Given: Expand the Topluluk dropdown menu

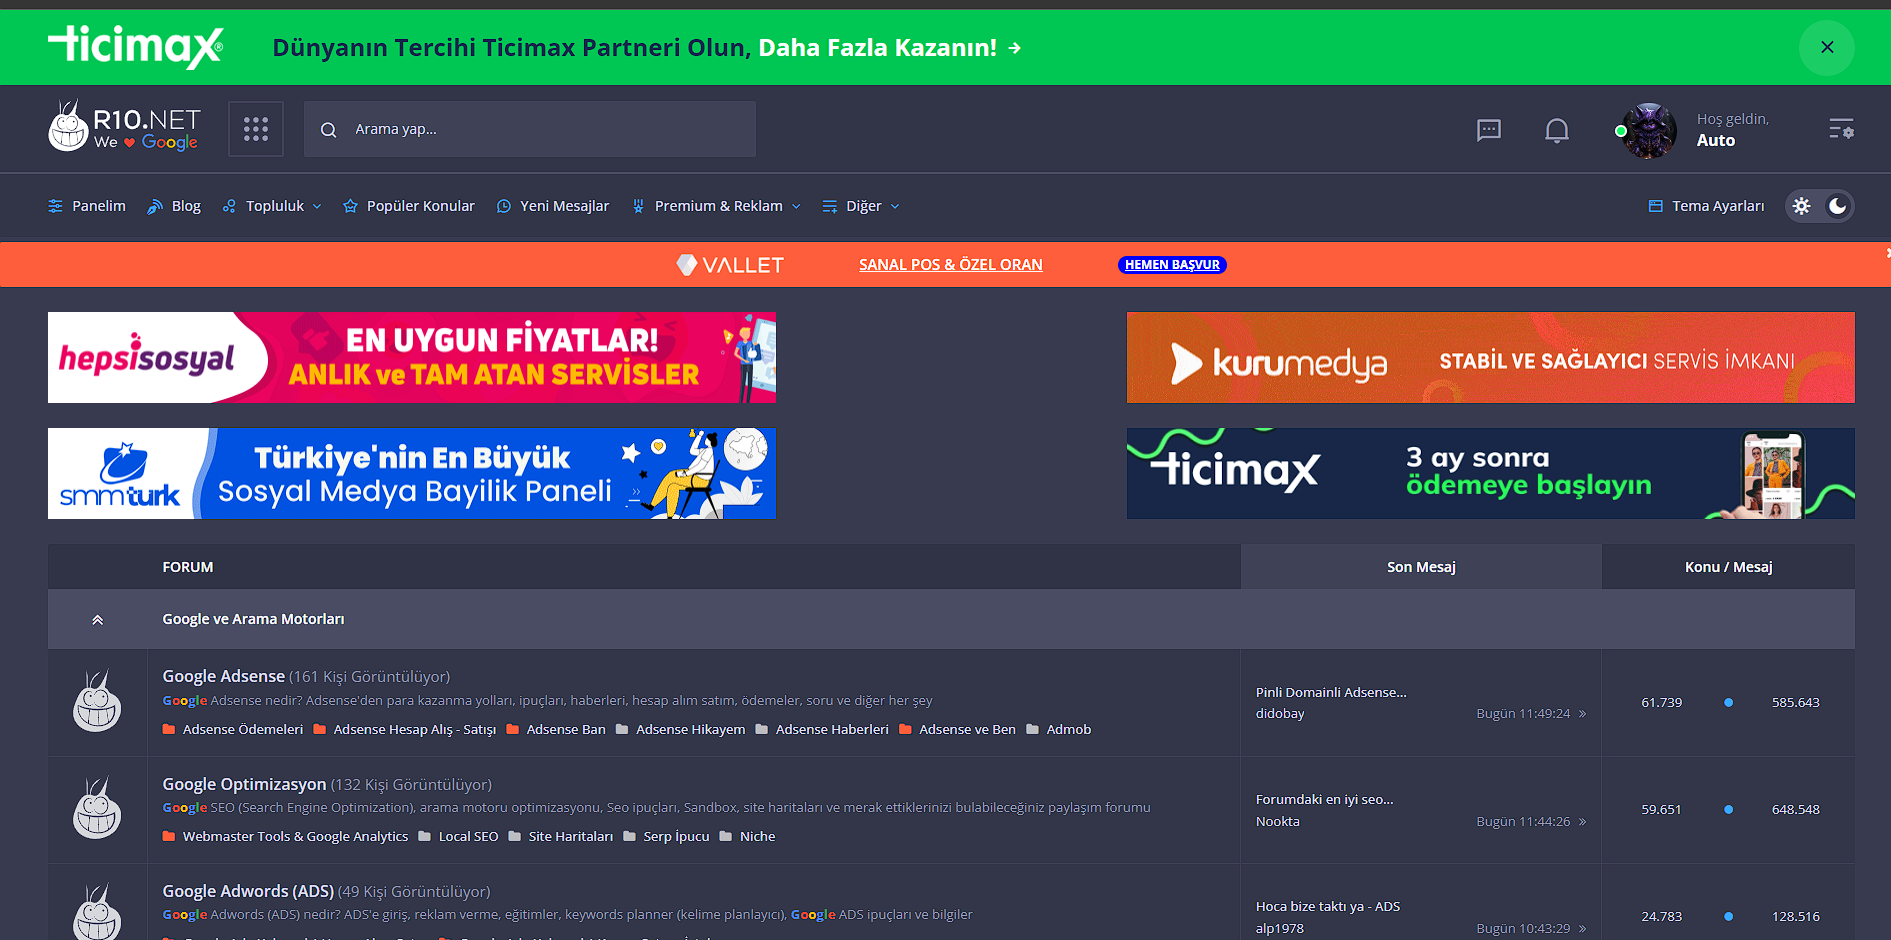Looking at the screenshot, I should pos(272,206).
